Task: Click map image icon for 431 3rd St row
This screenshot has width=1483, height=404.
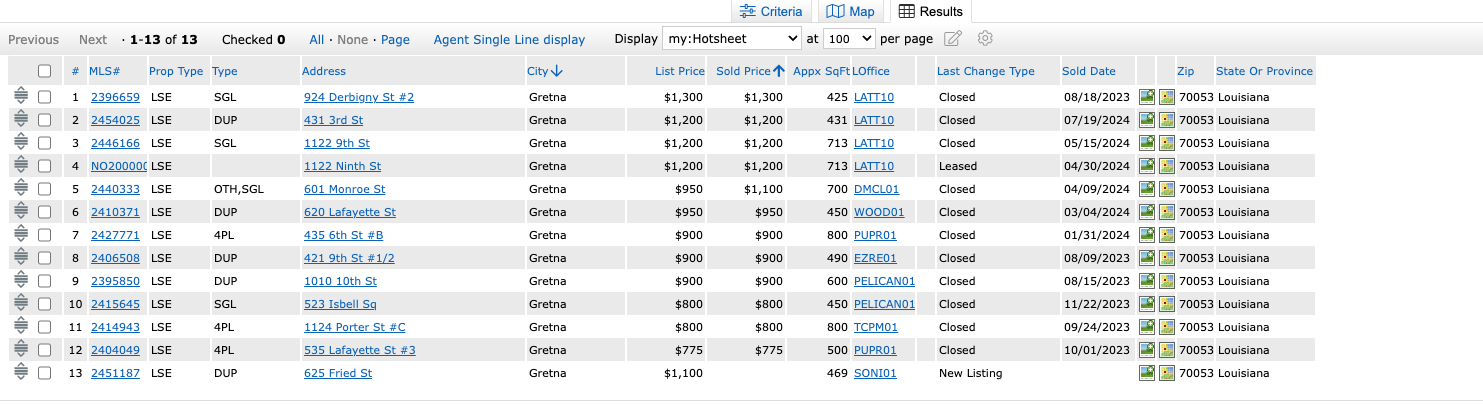Action: tap(1167, 120)
